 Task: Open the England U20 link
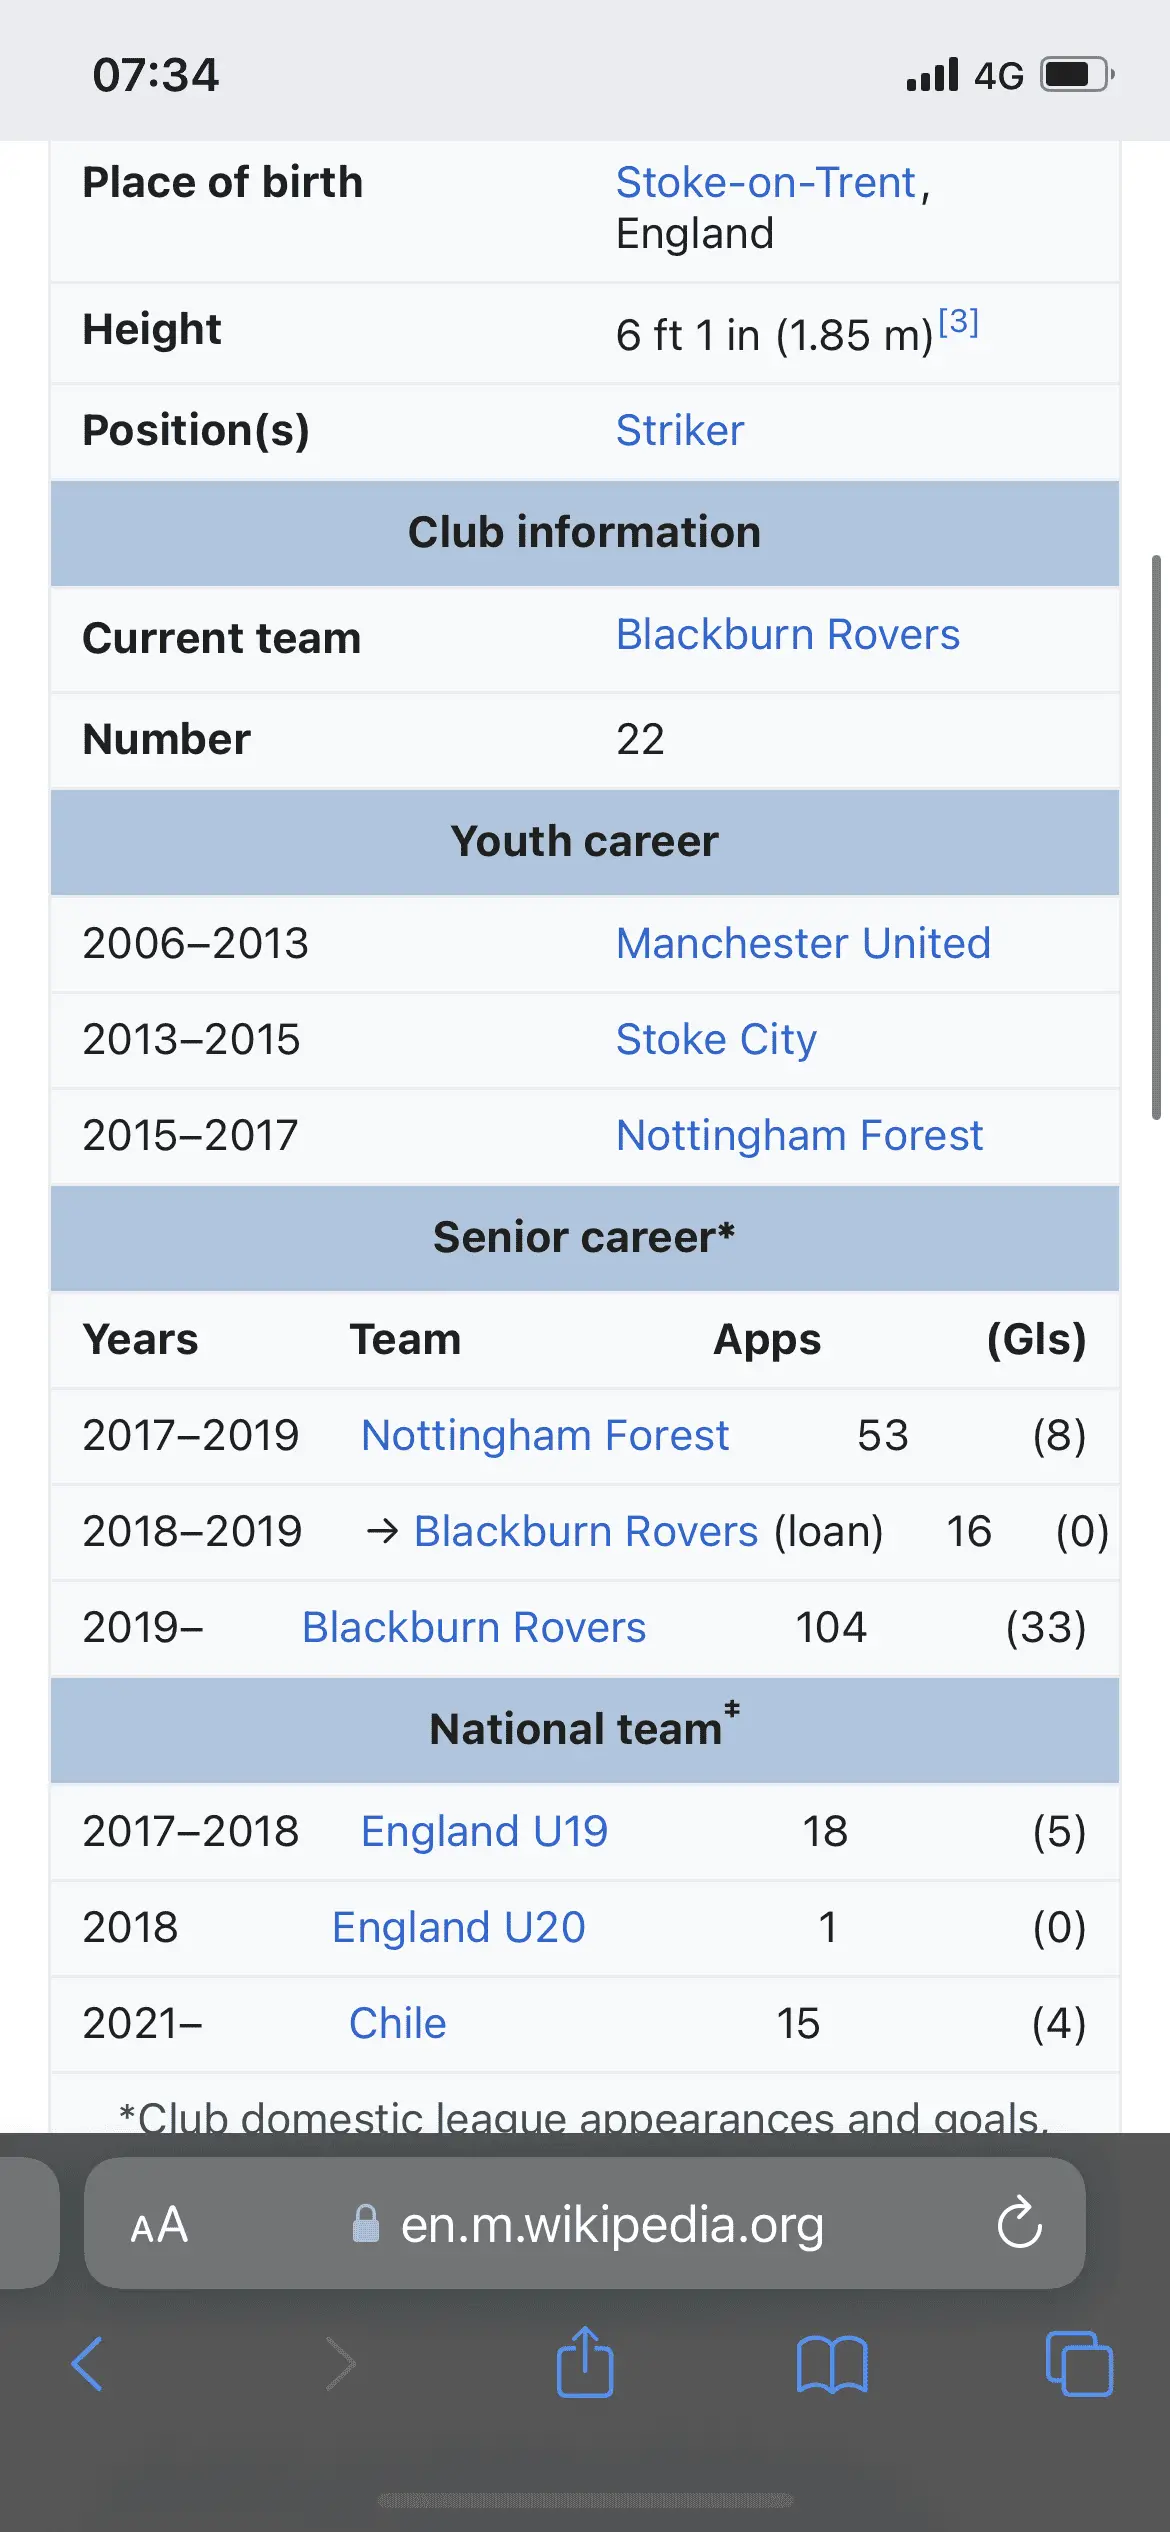(x=458, y=1927)
